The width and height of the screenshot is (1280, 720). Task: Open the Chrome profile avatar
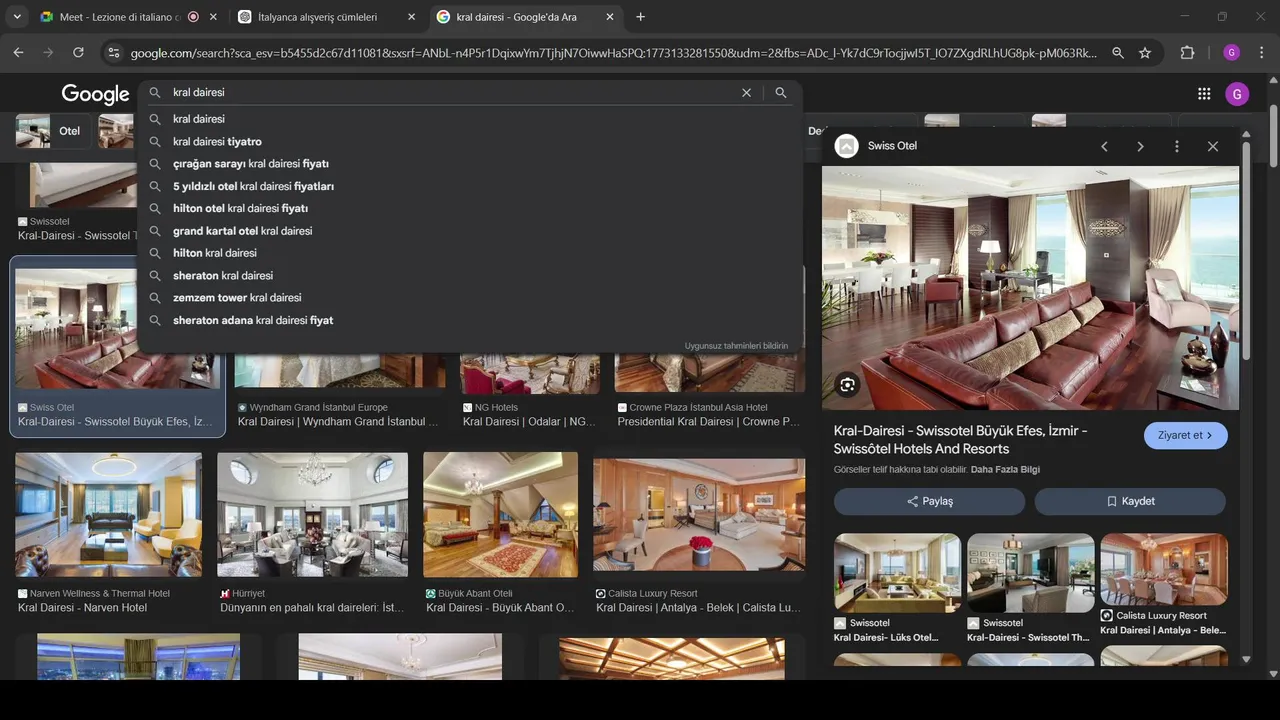click(1231, 53)
